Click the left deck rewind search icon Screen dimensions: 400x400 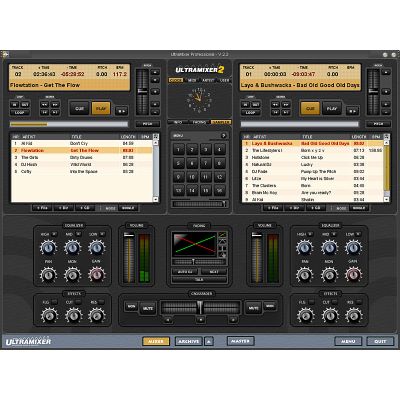coord(44,104)
